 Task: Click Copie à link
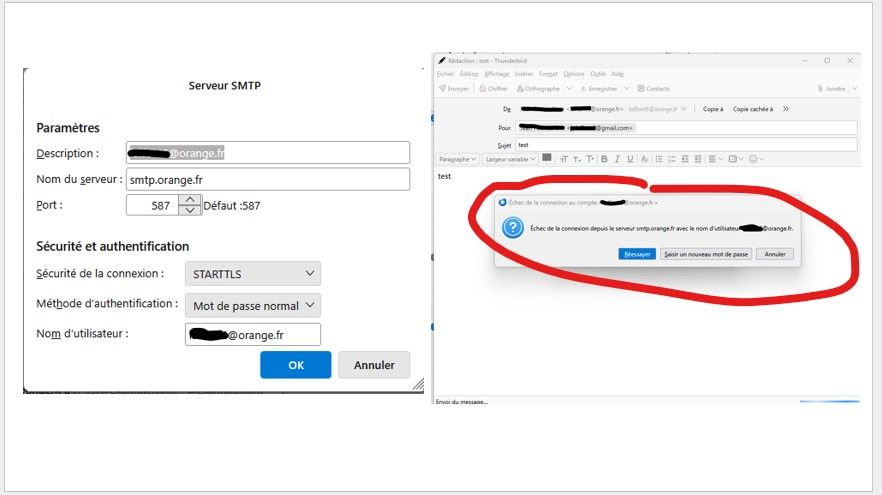(713, 109)
